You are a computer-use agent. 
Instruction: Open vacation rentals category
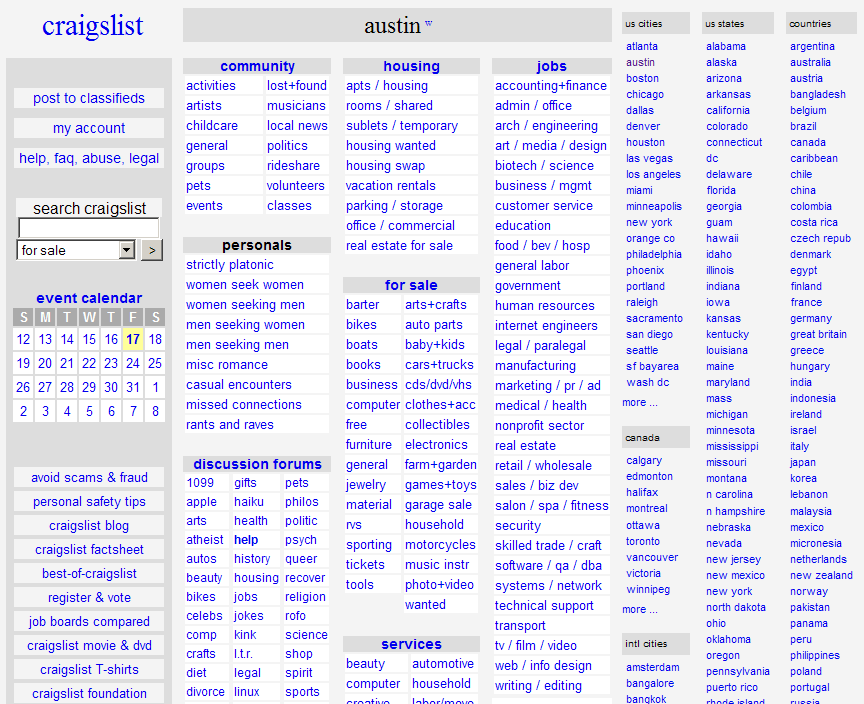point(391,186)
